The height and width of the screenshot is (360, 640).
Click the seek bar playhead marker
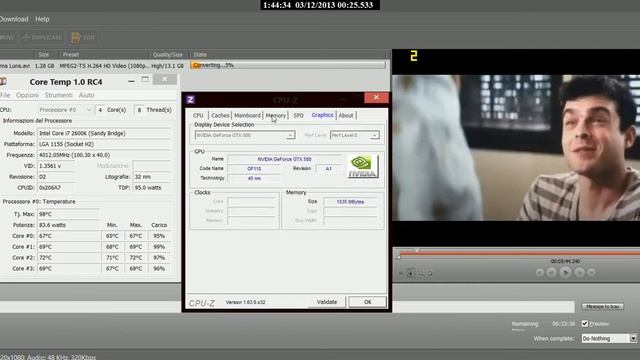click(416, 251)
